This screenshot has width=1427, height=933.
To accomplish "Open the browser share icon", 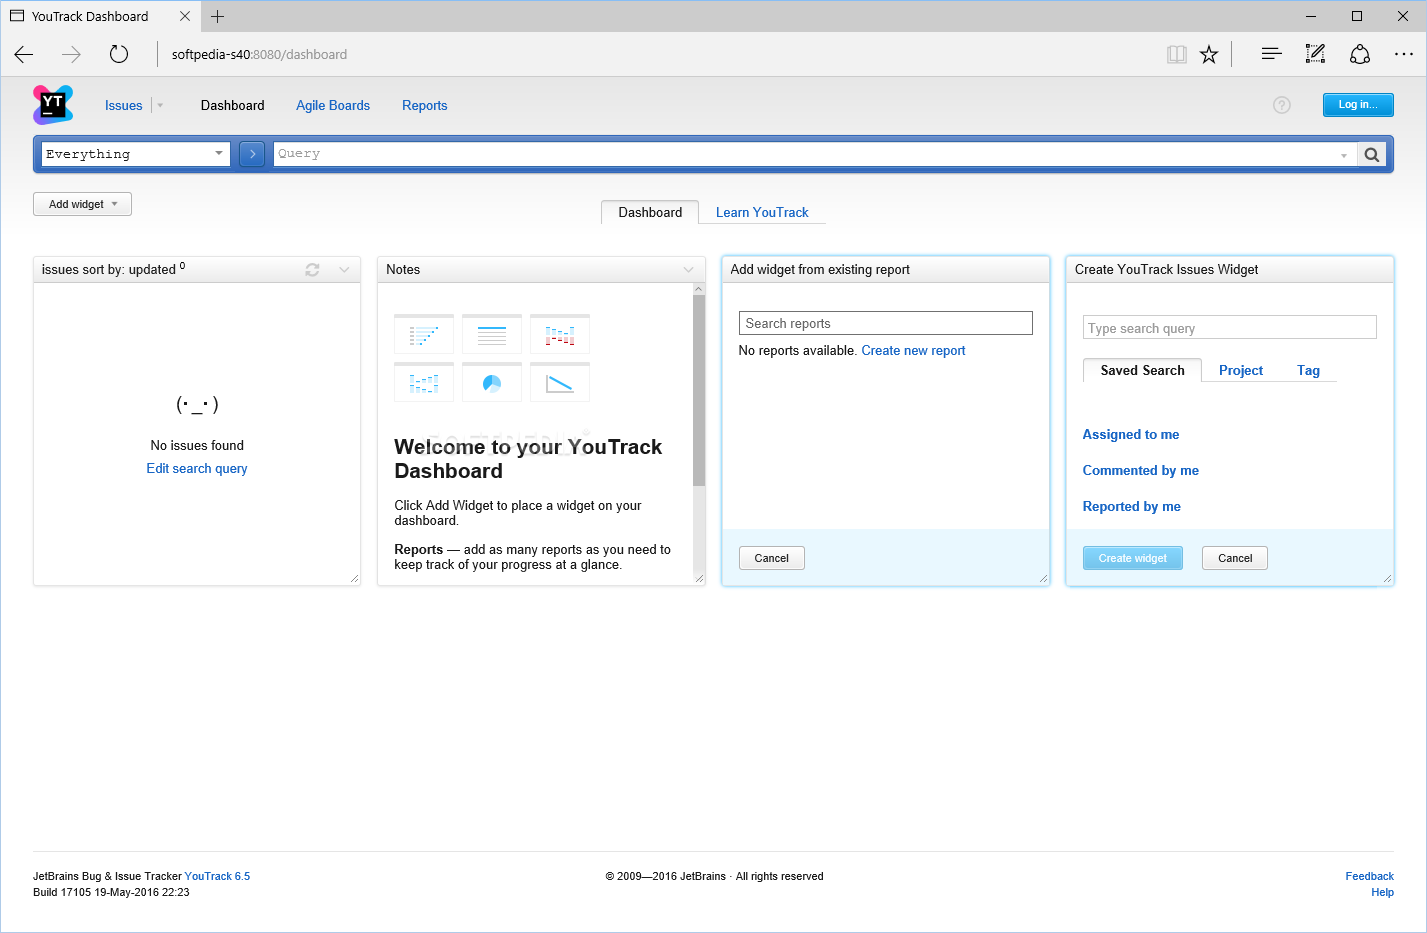I will [x=1360, y=54].
